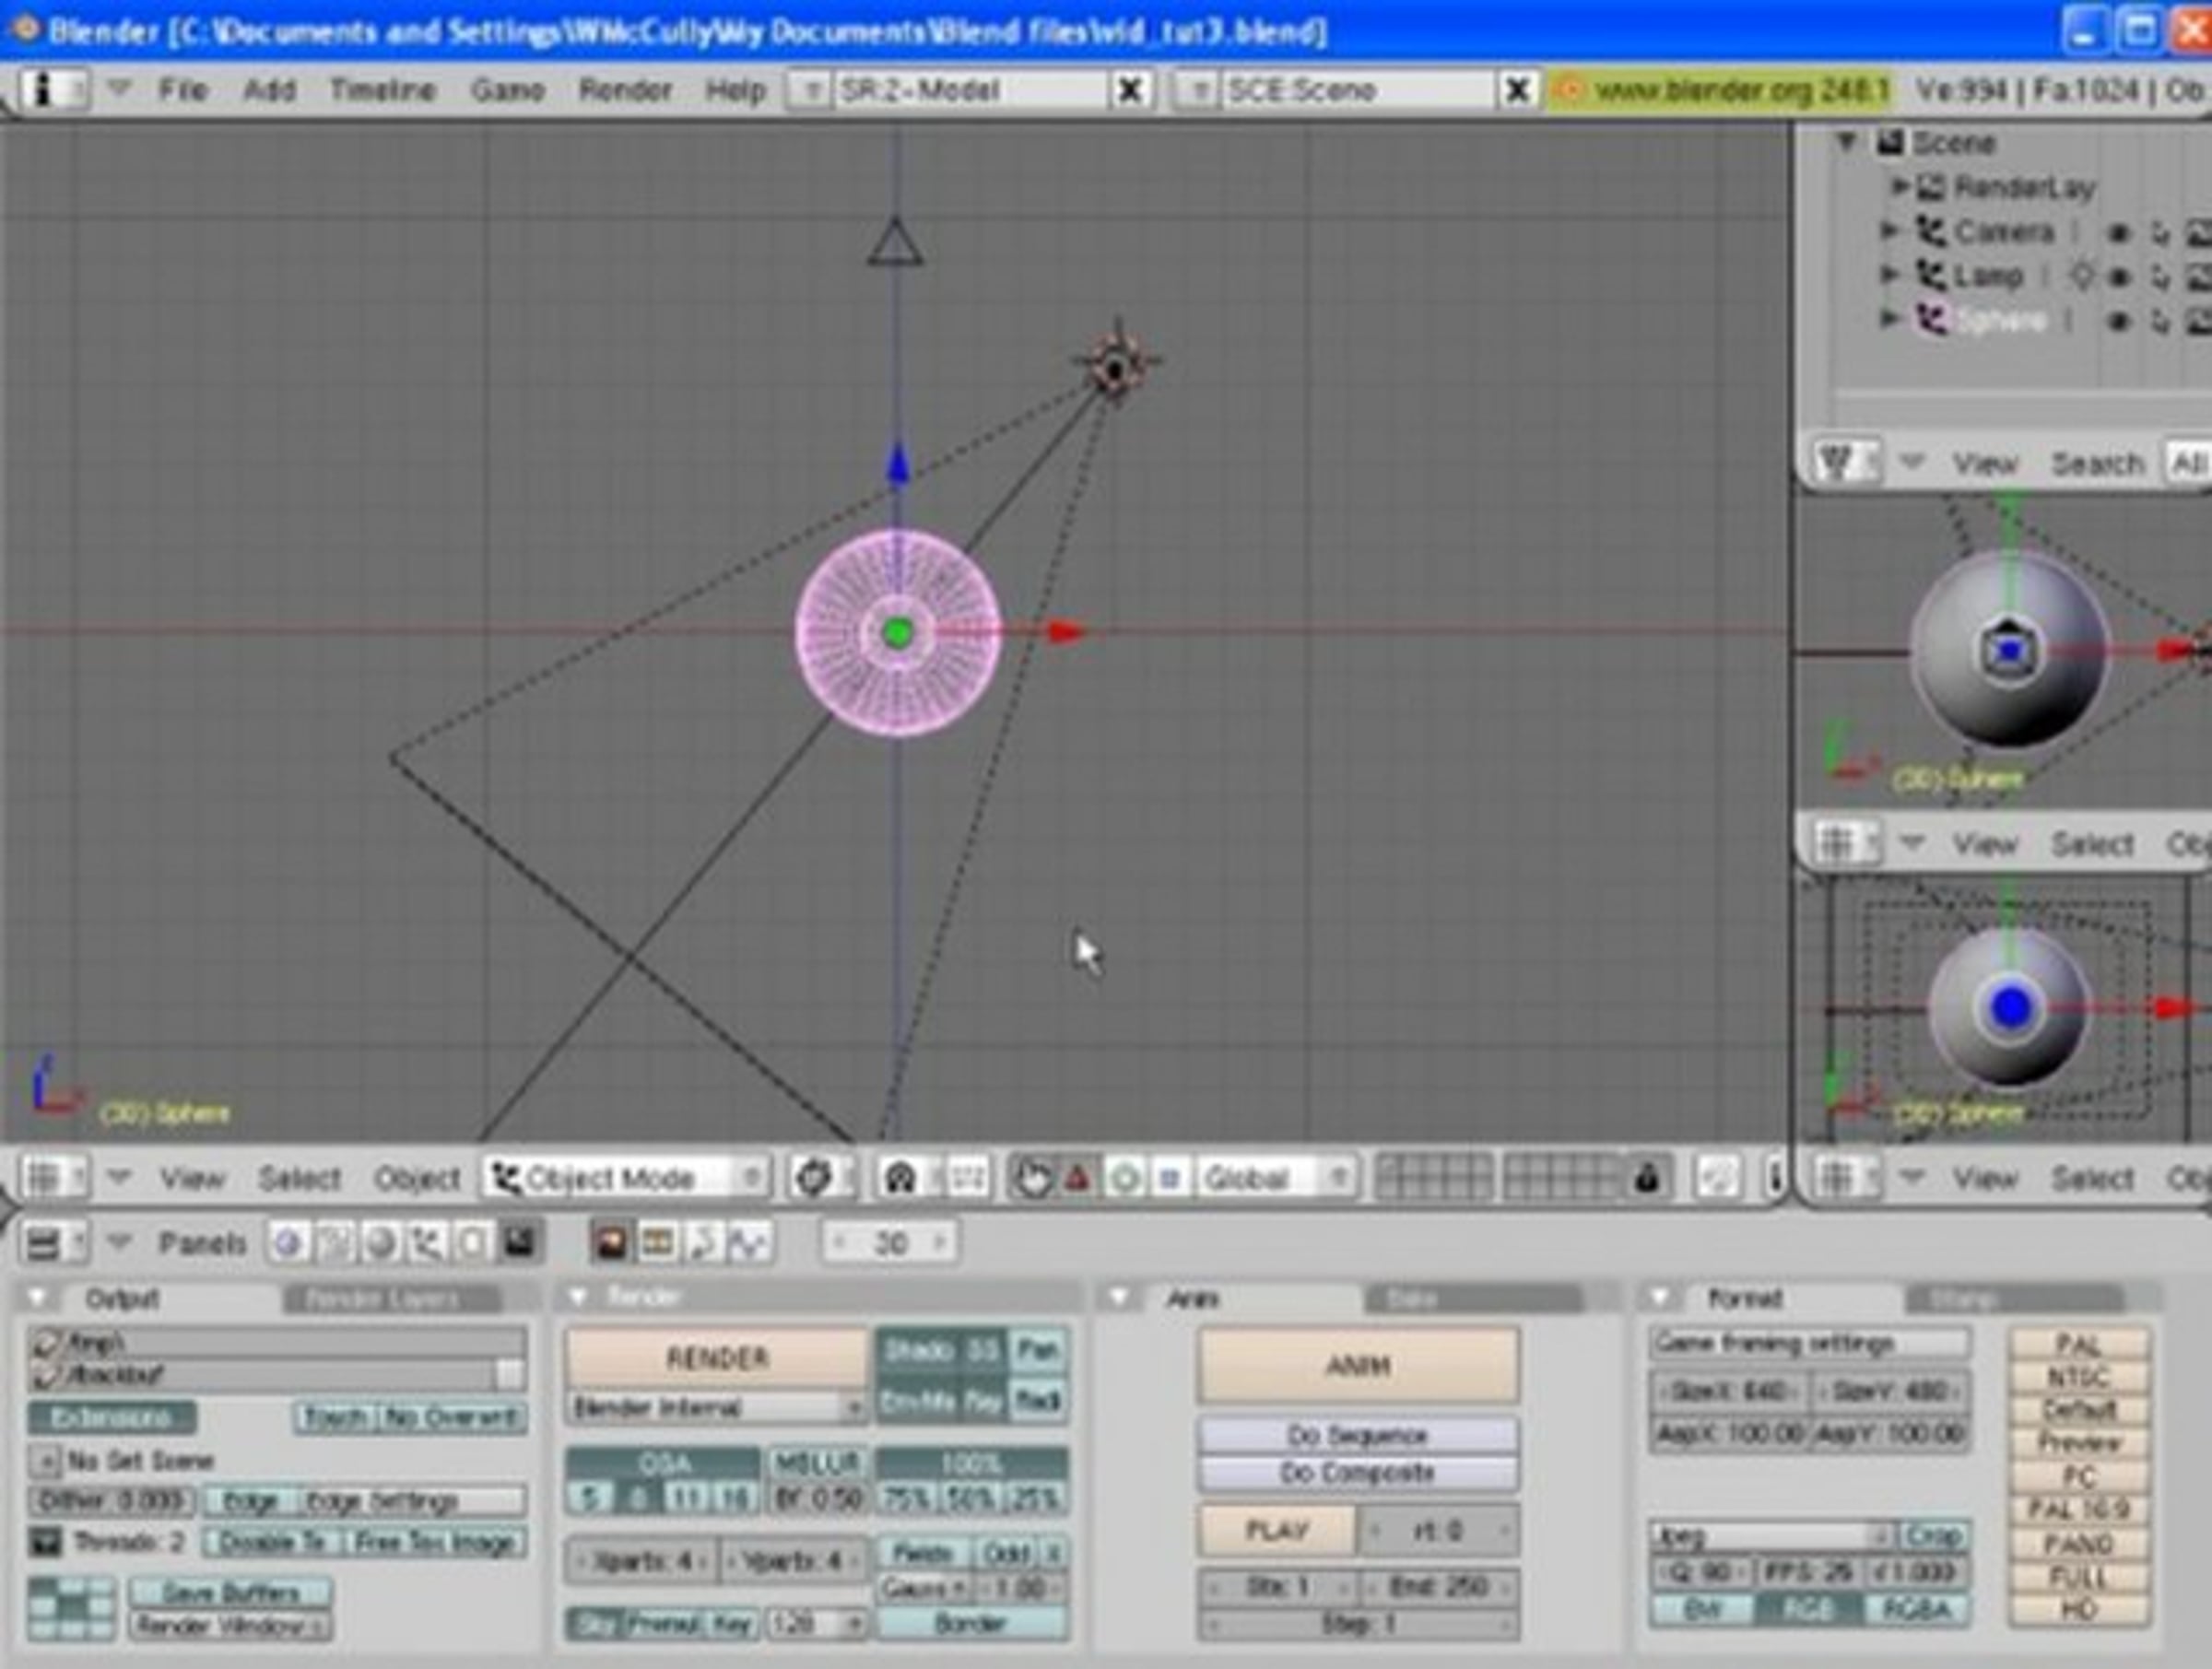Viewport: 2212px width, 1669px height.
Task: Open the Blender Internal render engine dropdown
Action: [x=716, y=1408]
